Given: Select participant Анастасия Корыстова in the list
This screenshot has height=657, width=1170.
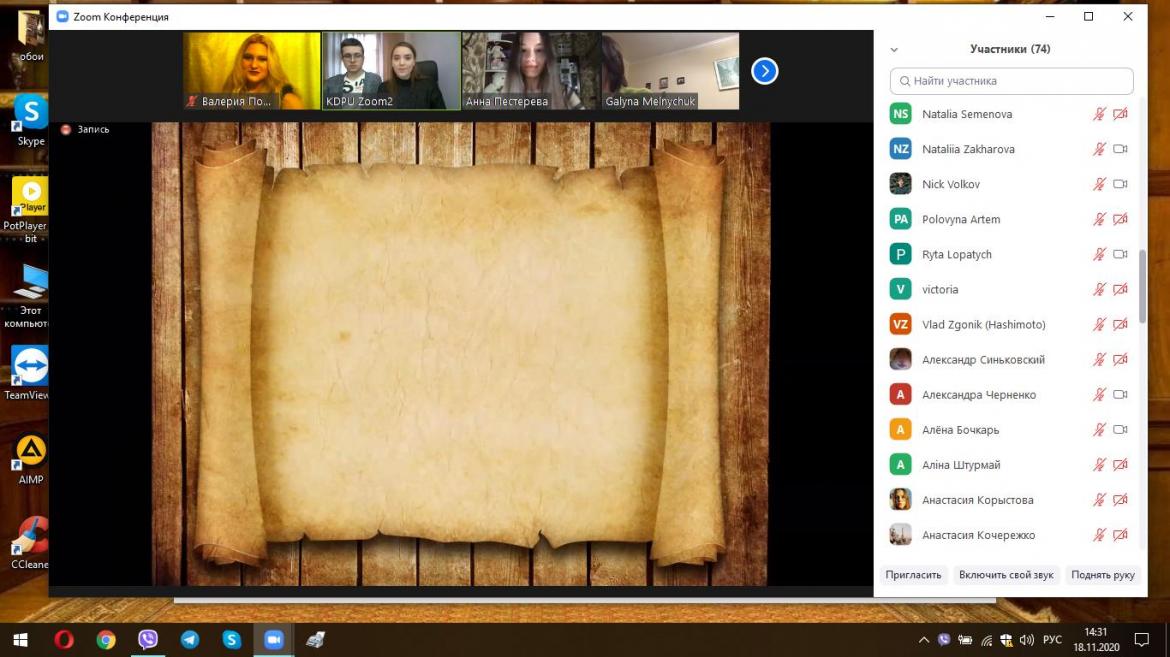Looking at the screenshot, I should pos(977,500).
